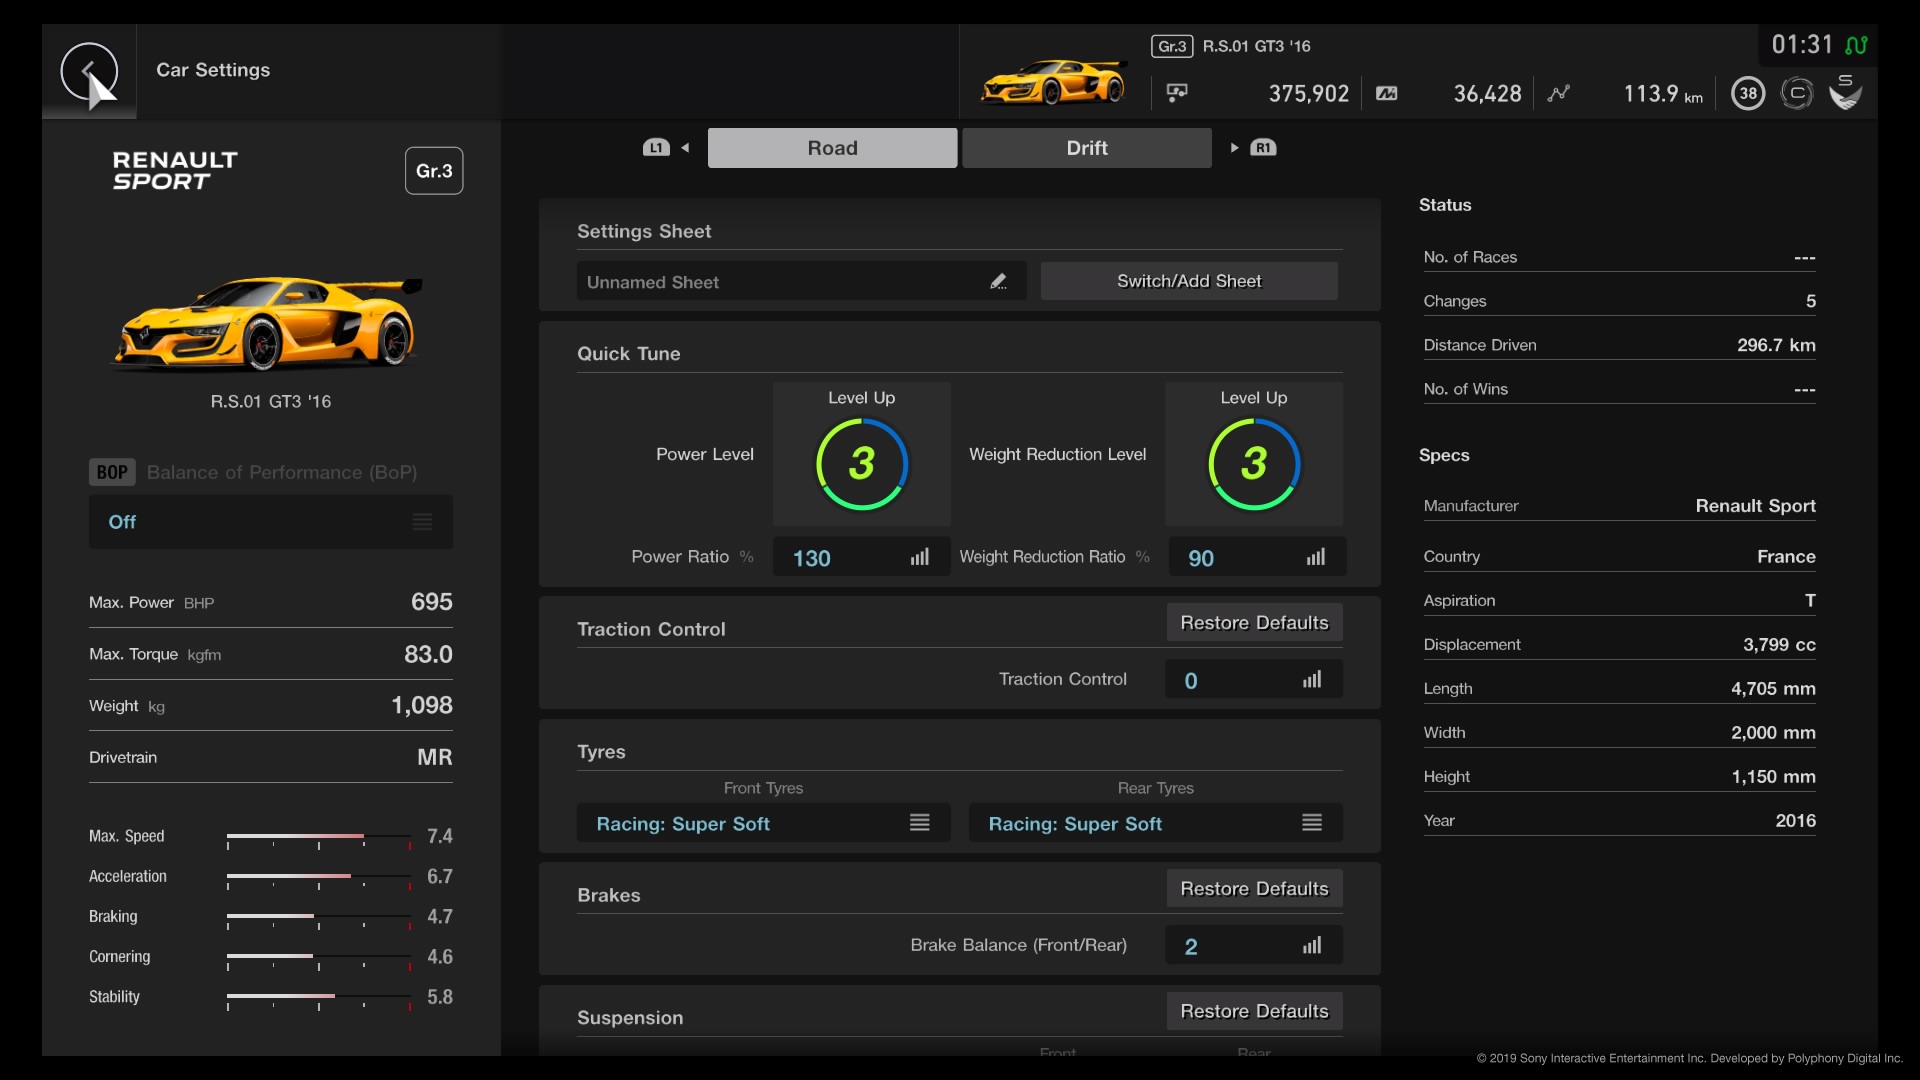
Task: Click the L1 shoulder button icon
Action: tap(656, 148)
